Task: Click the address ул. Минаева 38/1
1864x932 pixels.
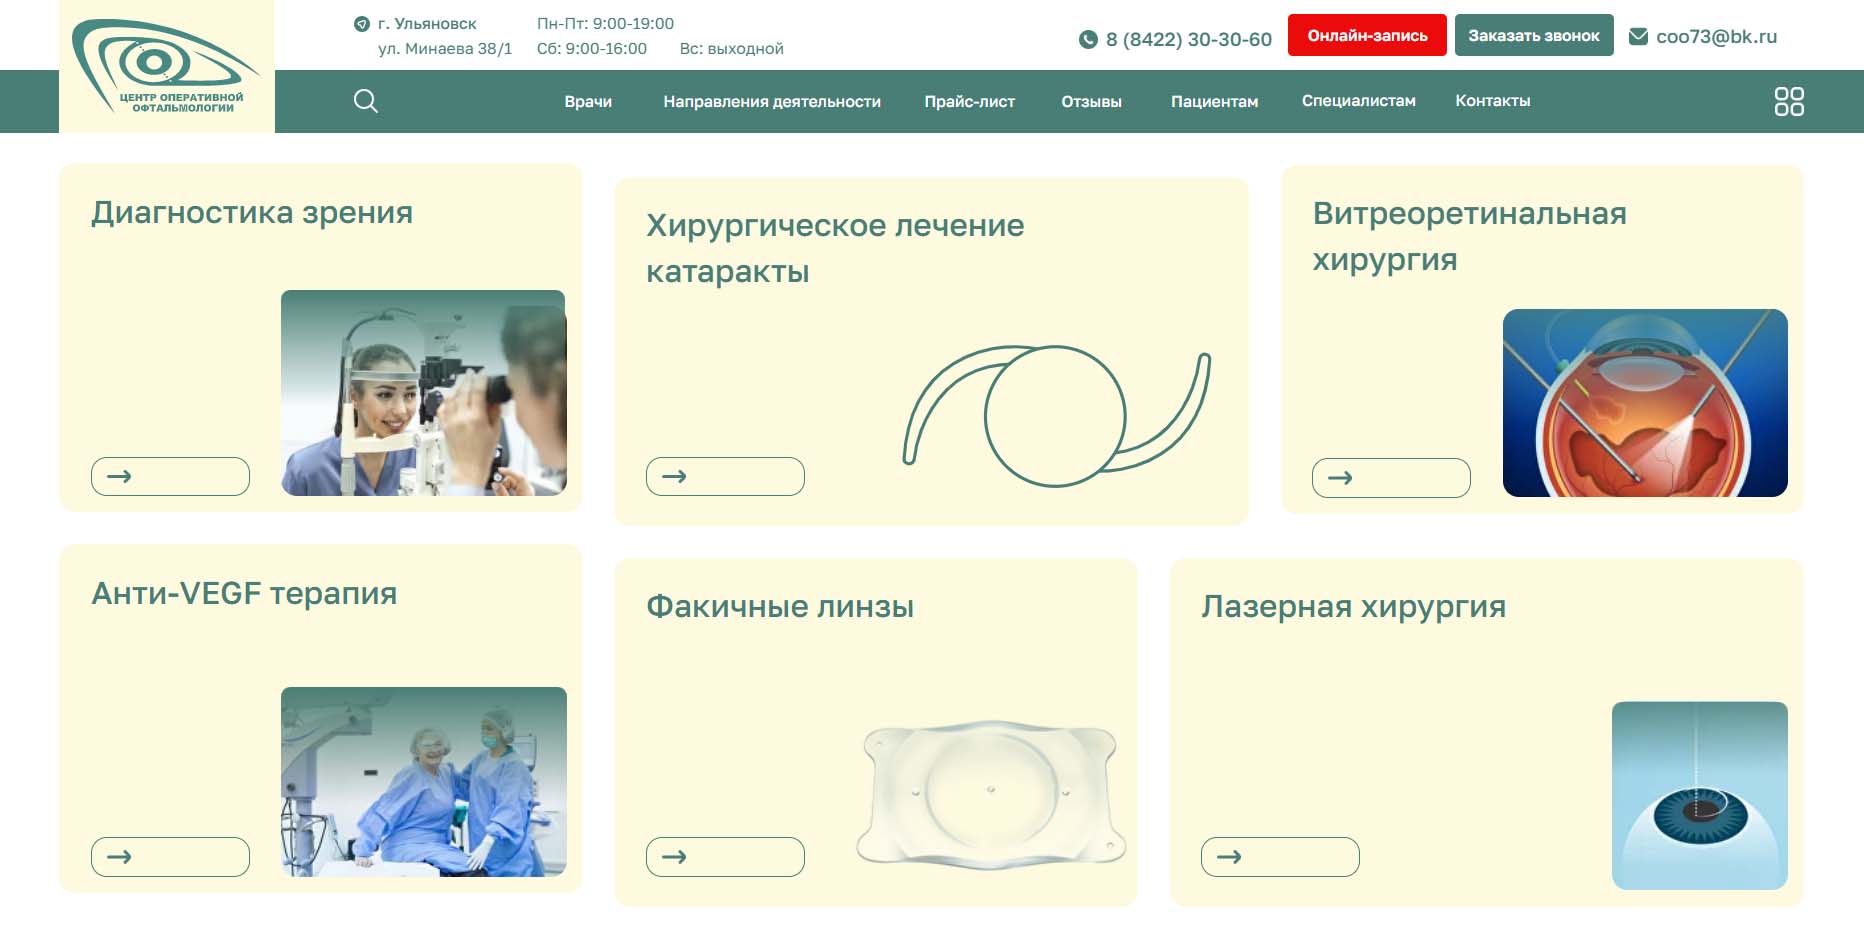Action: click(x=445, y=49)
